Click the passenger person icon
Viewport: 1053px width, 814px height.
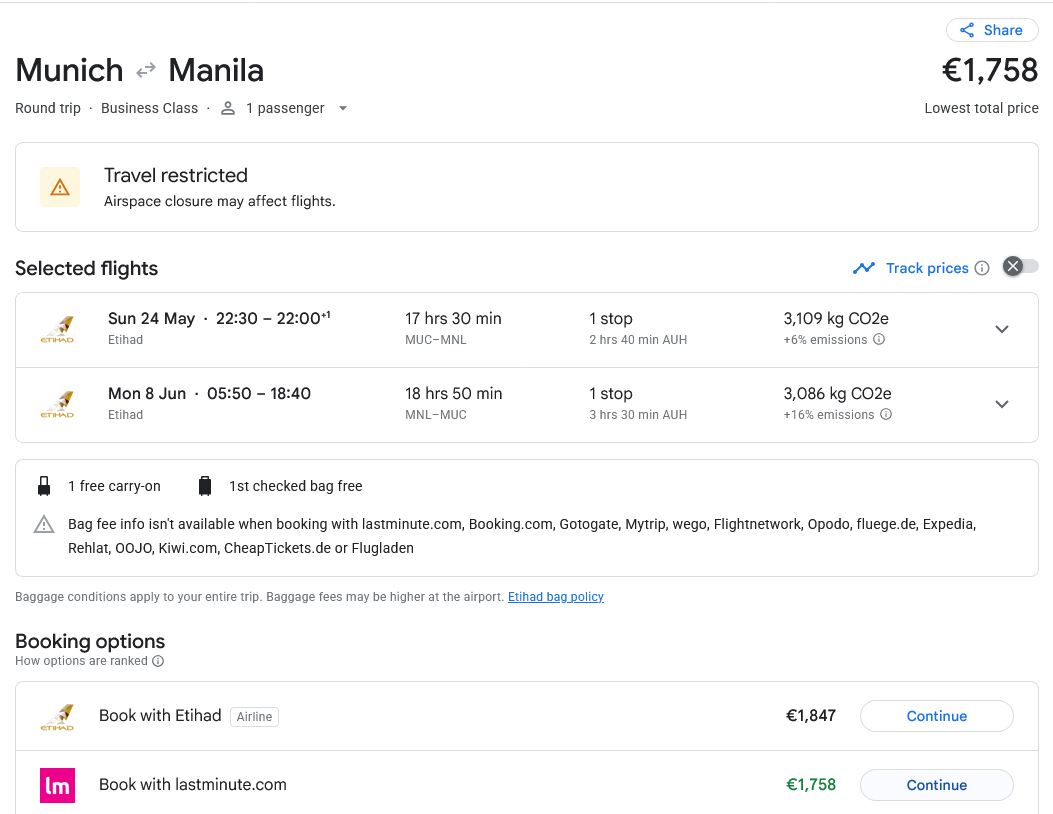coord(228,108)
